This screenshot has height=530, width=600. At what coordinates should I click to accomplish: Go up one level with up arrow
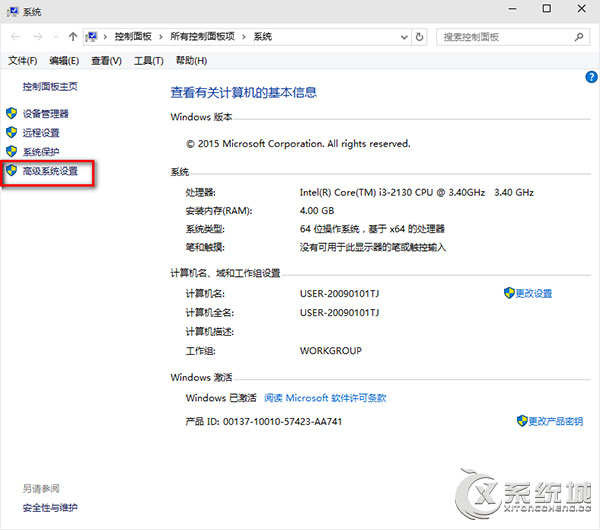click(x=73, y=37)
